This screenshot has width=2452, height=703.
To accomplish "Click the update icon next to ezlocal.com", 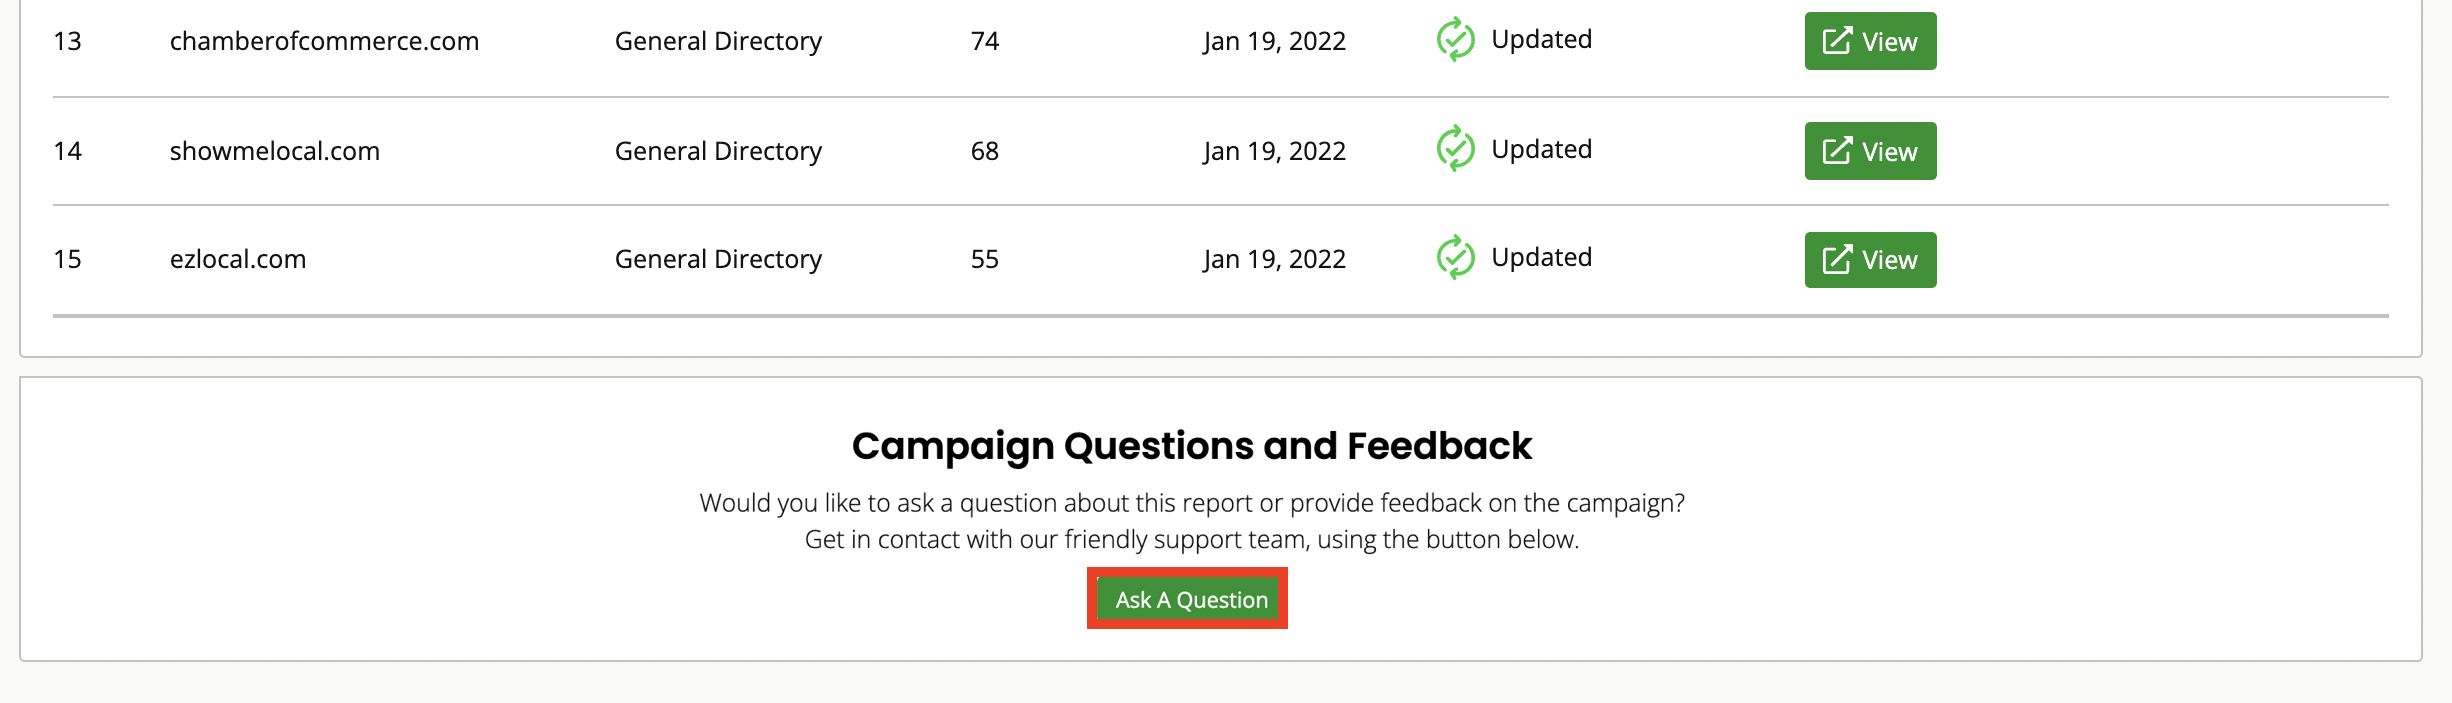I will (x=1455, y=257).
